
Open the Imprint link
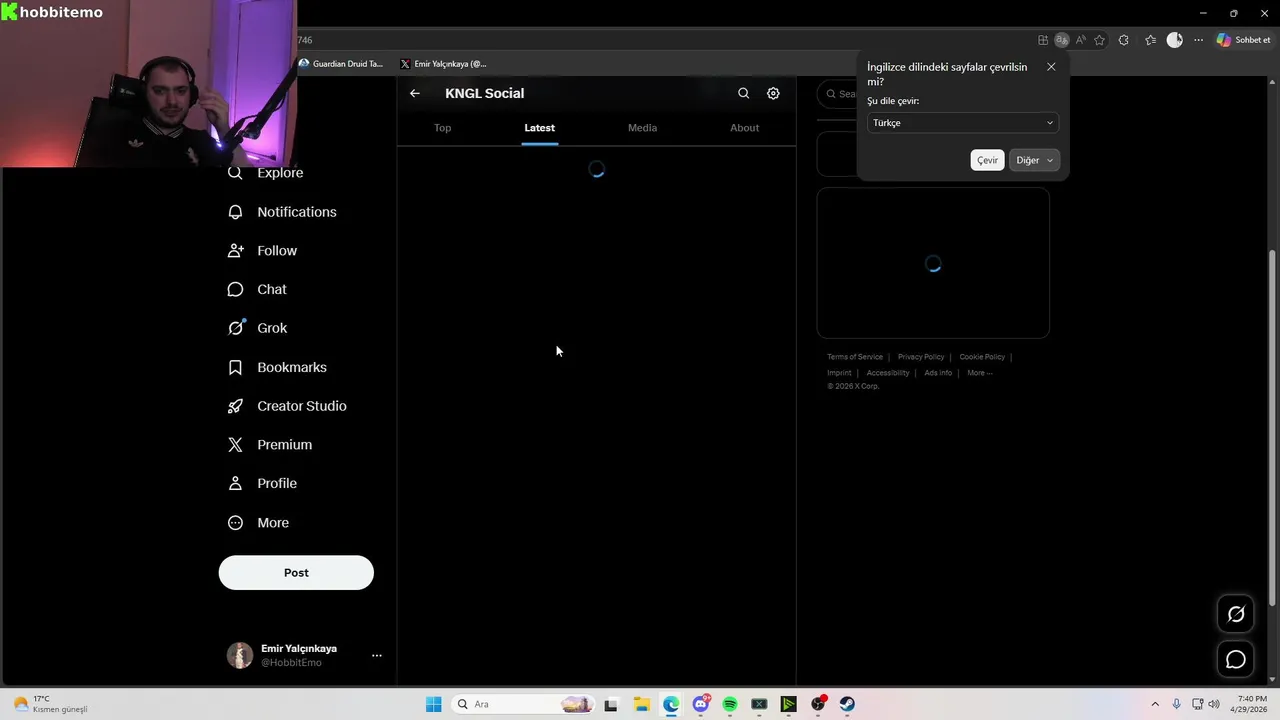[x=839, y=373]
